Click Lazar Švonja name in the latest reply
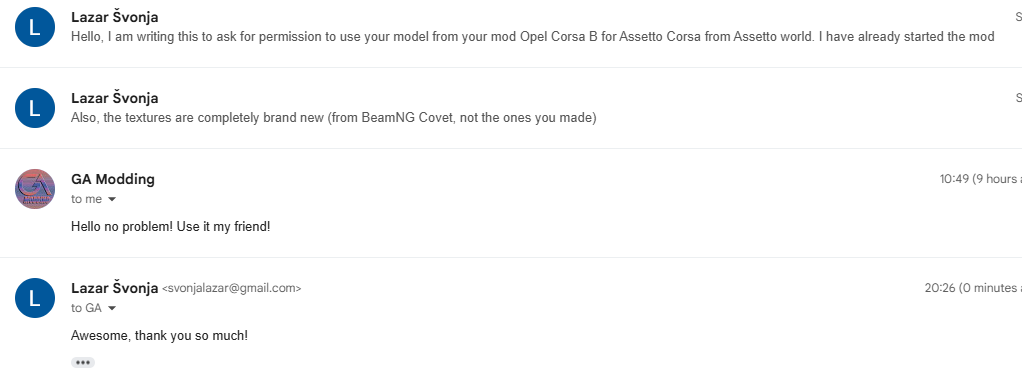Image resolution: width=1022 pixels, height=389 pixels. pos(115,288)
